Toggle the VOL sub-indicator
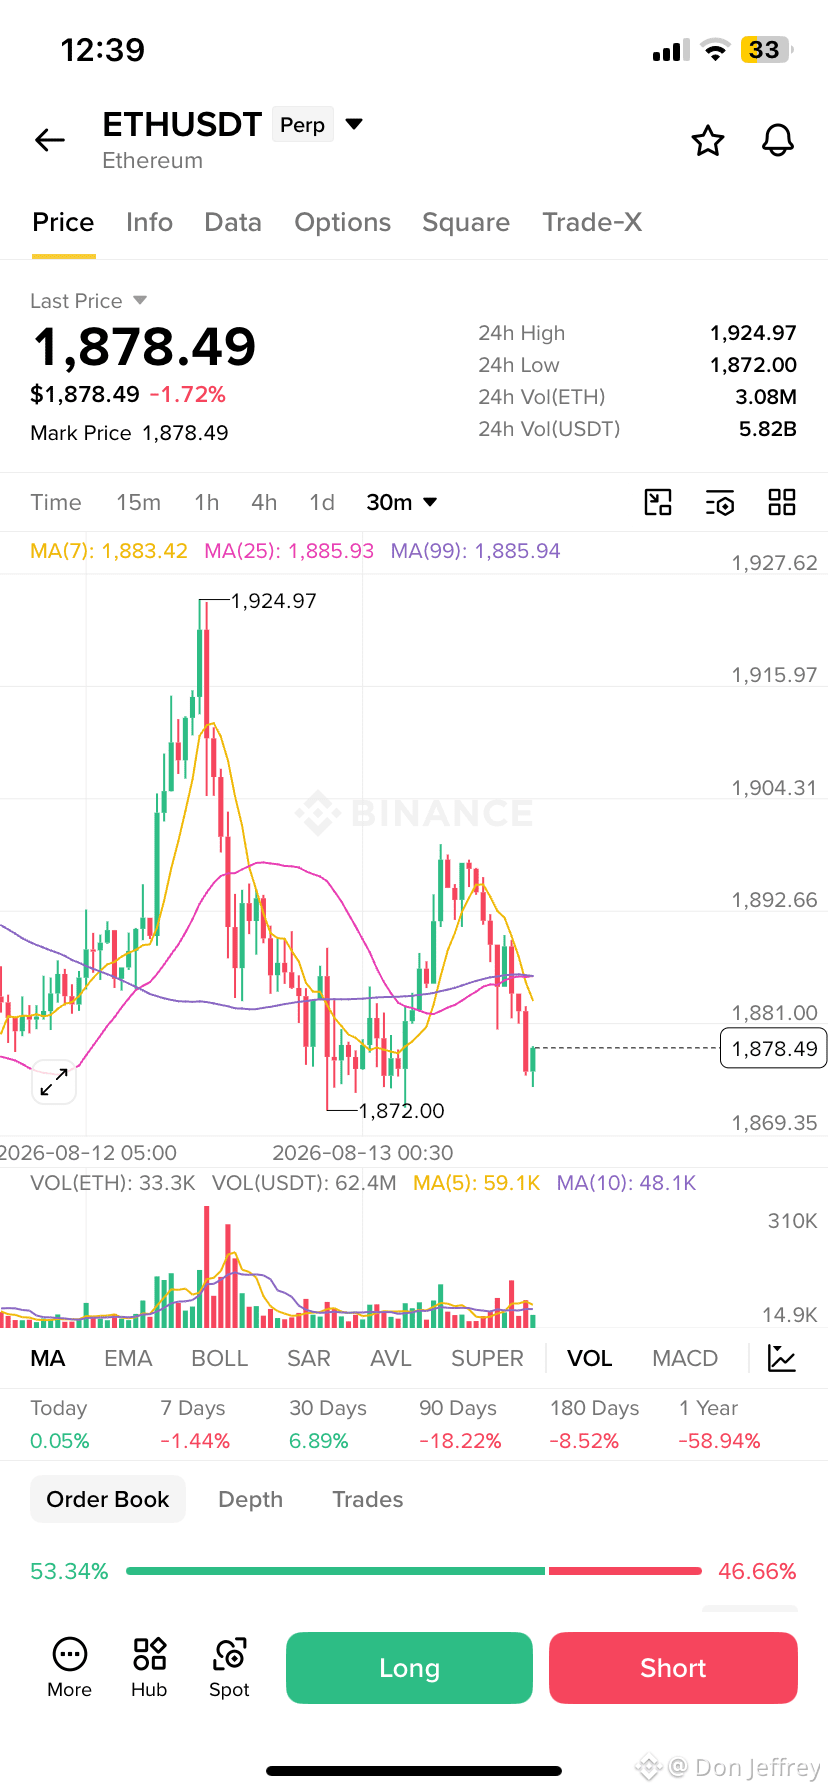The width and height of the screenshot is (828, 1792). 589,1358
